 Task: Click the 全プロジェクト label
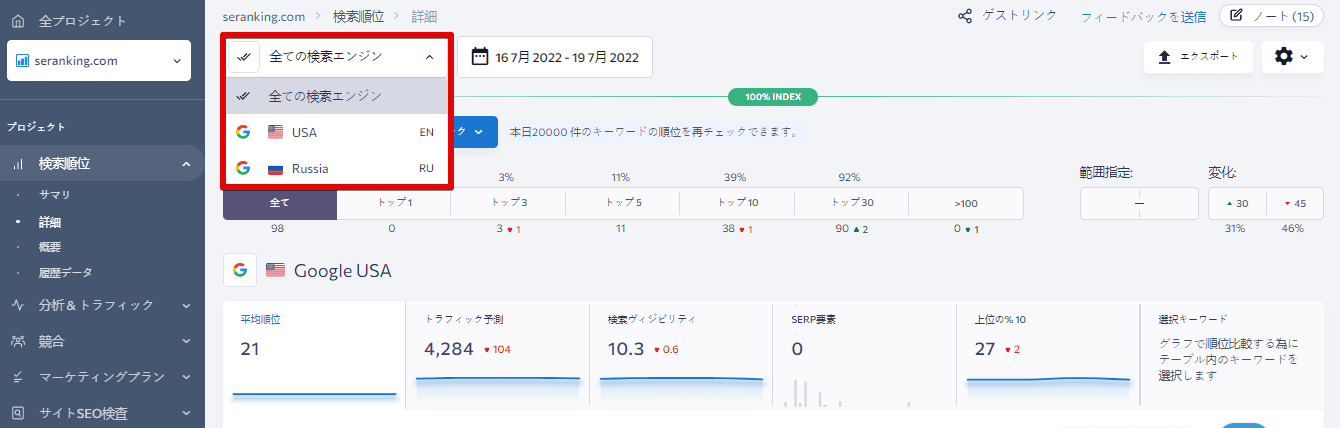pyautogui.click(x=82, y=20)
